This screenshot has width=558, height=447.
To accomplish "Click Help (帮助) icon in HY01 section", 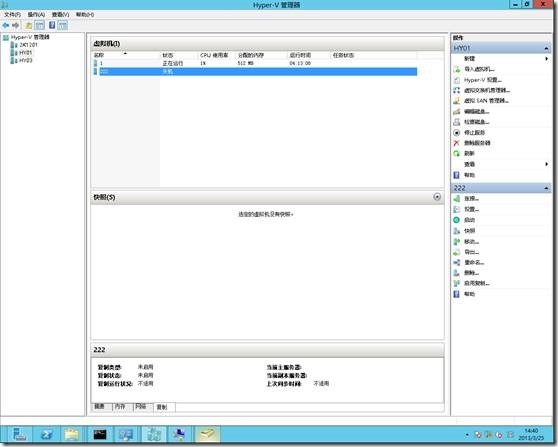I will pyautogui.click(x=457, y=175).
